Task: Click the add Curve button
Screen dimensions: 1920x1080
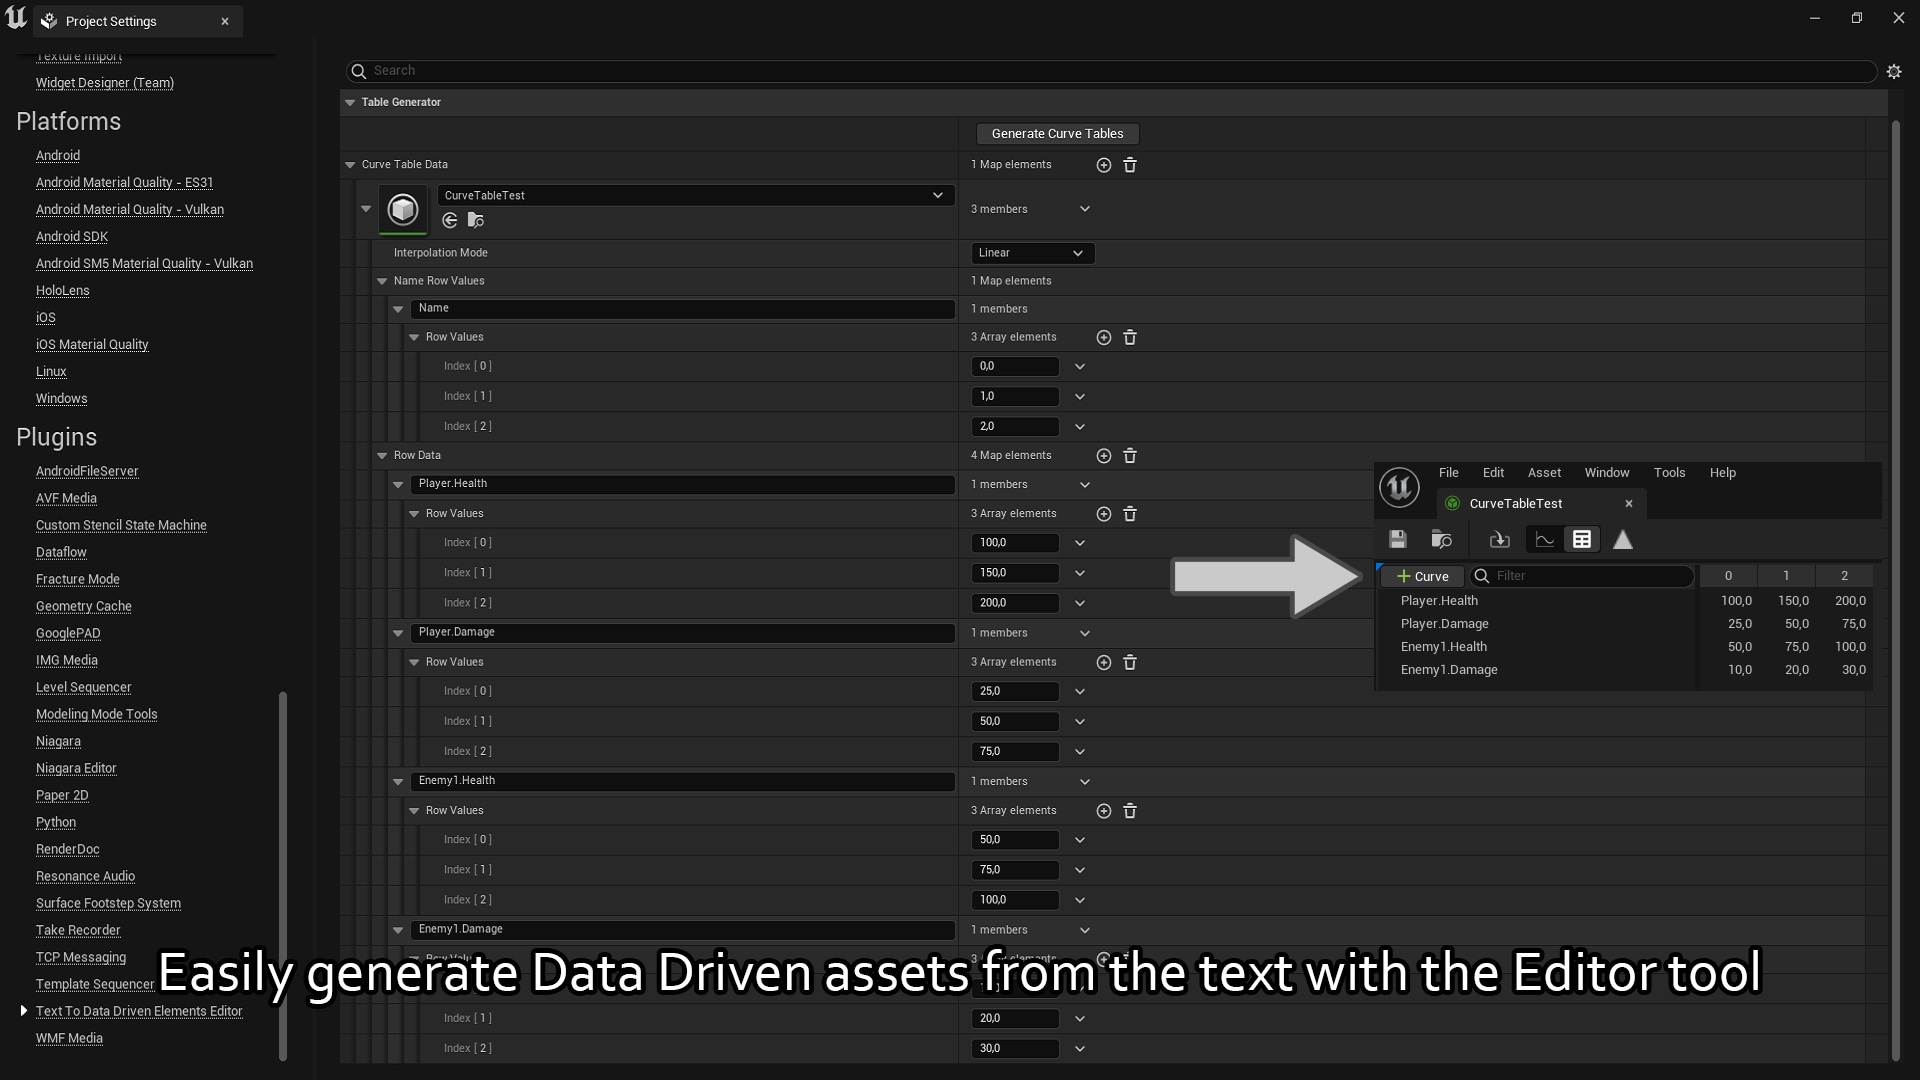Action: 1422,577
